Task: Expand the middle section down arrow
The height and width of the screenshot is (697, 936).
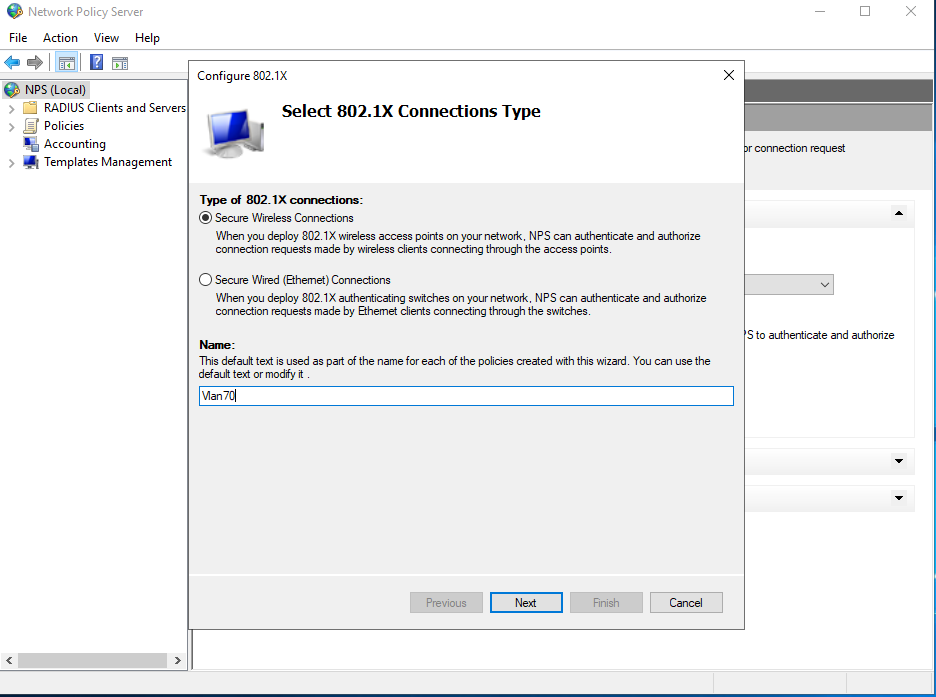Action: (x=899, y=461)
